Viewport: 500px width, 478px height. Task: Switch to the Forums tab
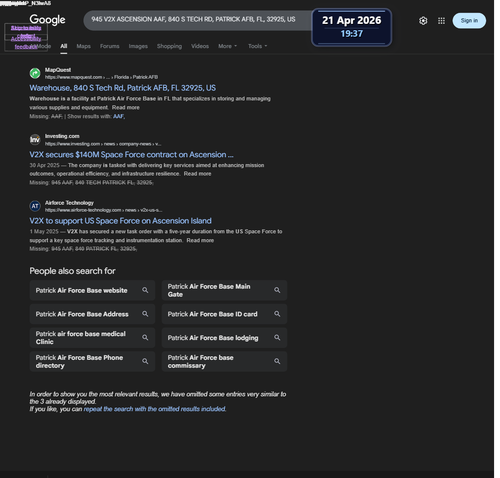pos(110,46)
